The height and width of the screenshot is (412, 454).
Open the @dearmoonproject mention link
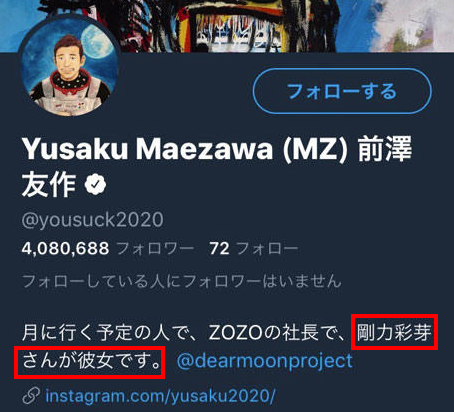click(x=264, y=361)
